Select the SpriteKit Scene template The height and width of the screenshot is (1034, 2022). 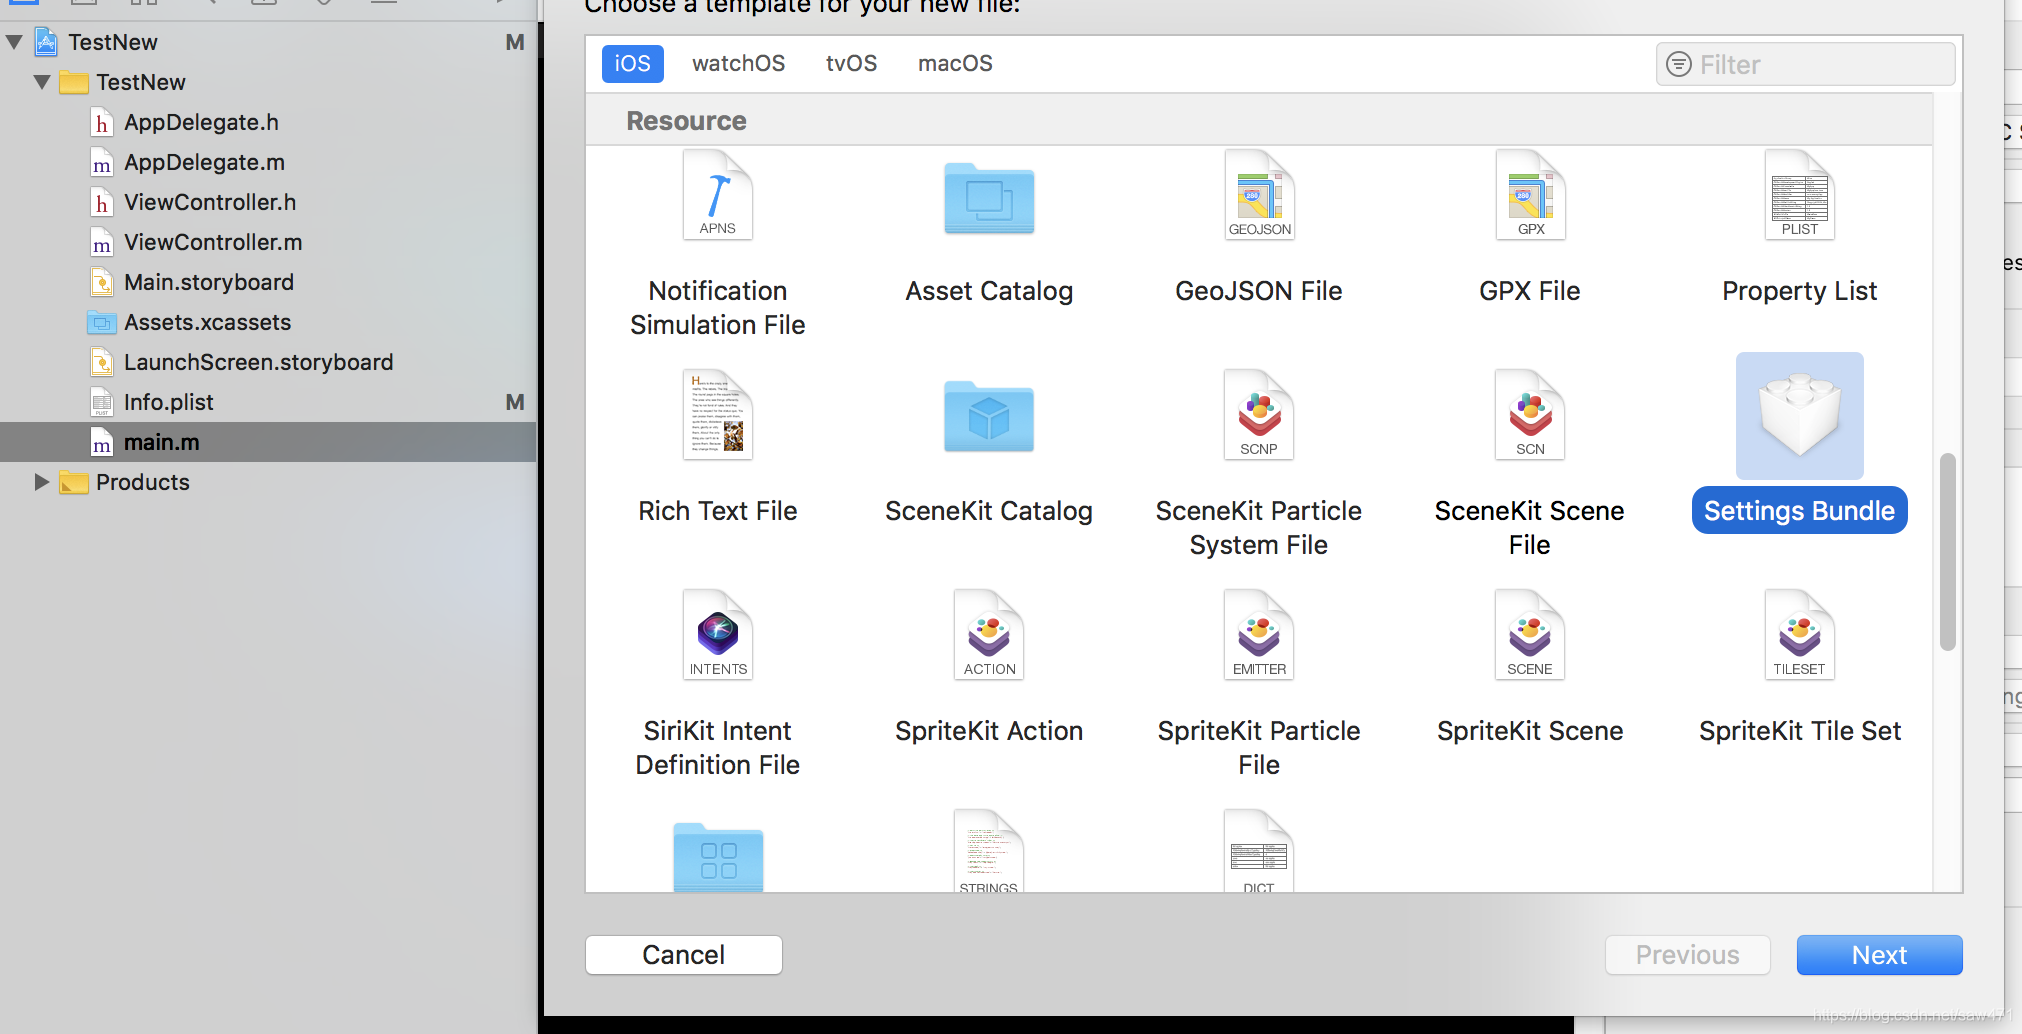(1530, 668)
